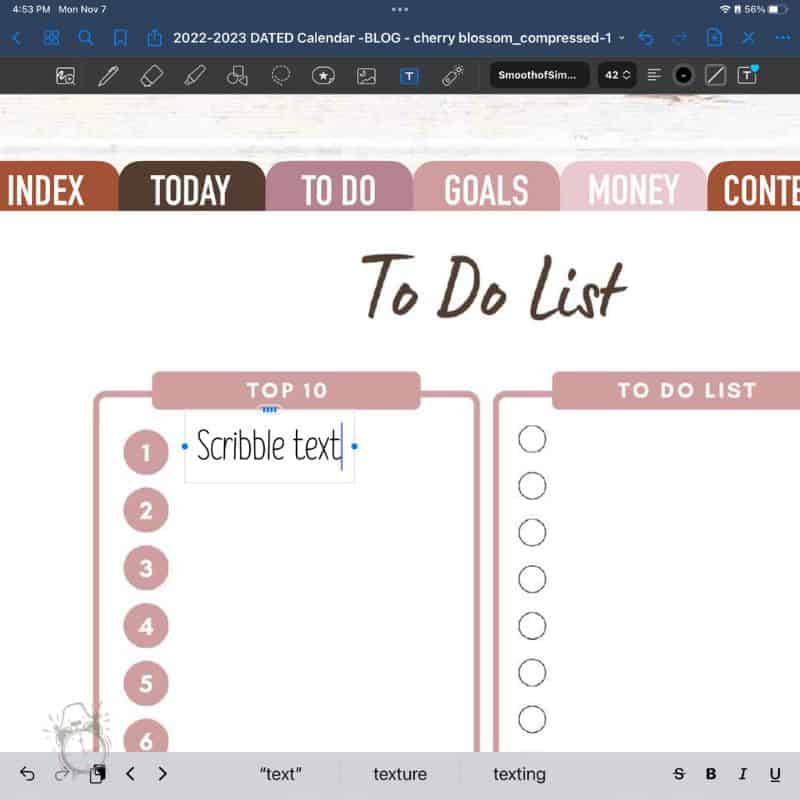Viewport: 800px width, 800px height.
Task: Open the text box style settings
Action: [x=747, y=75]
